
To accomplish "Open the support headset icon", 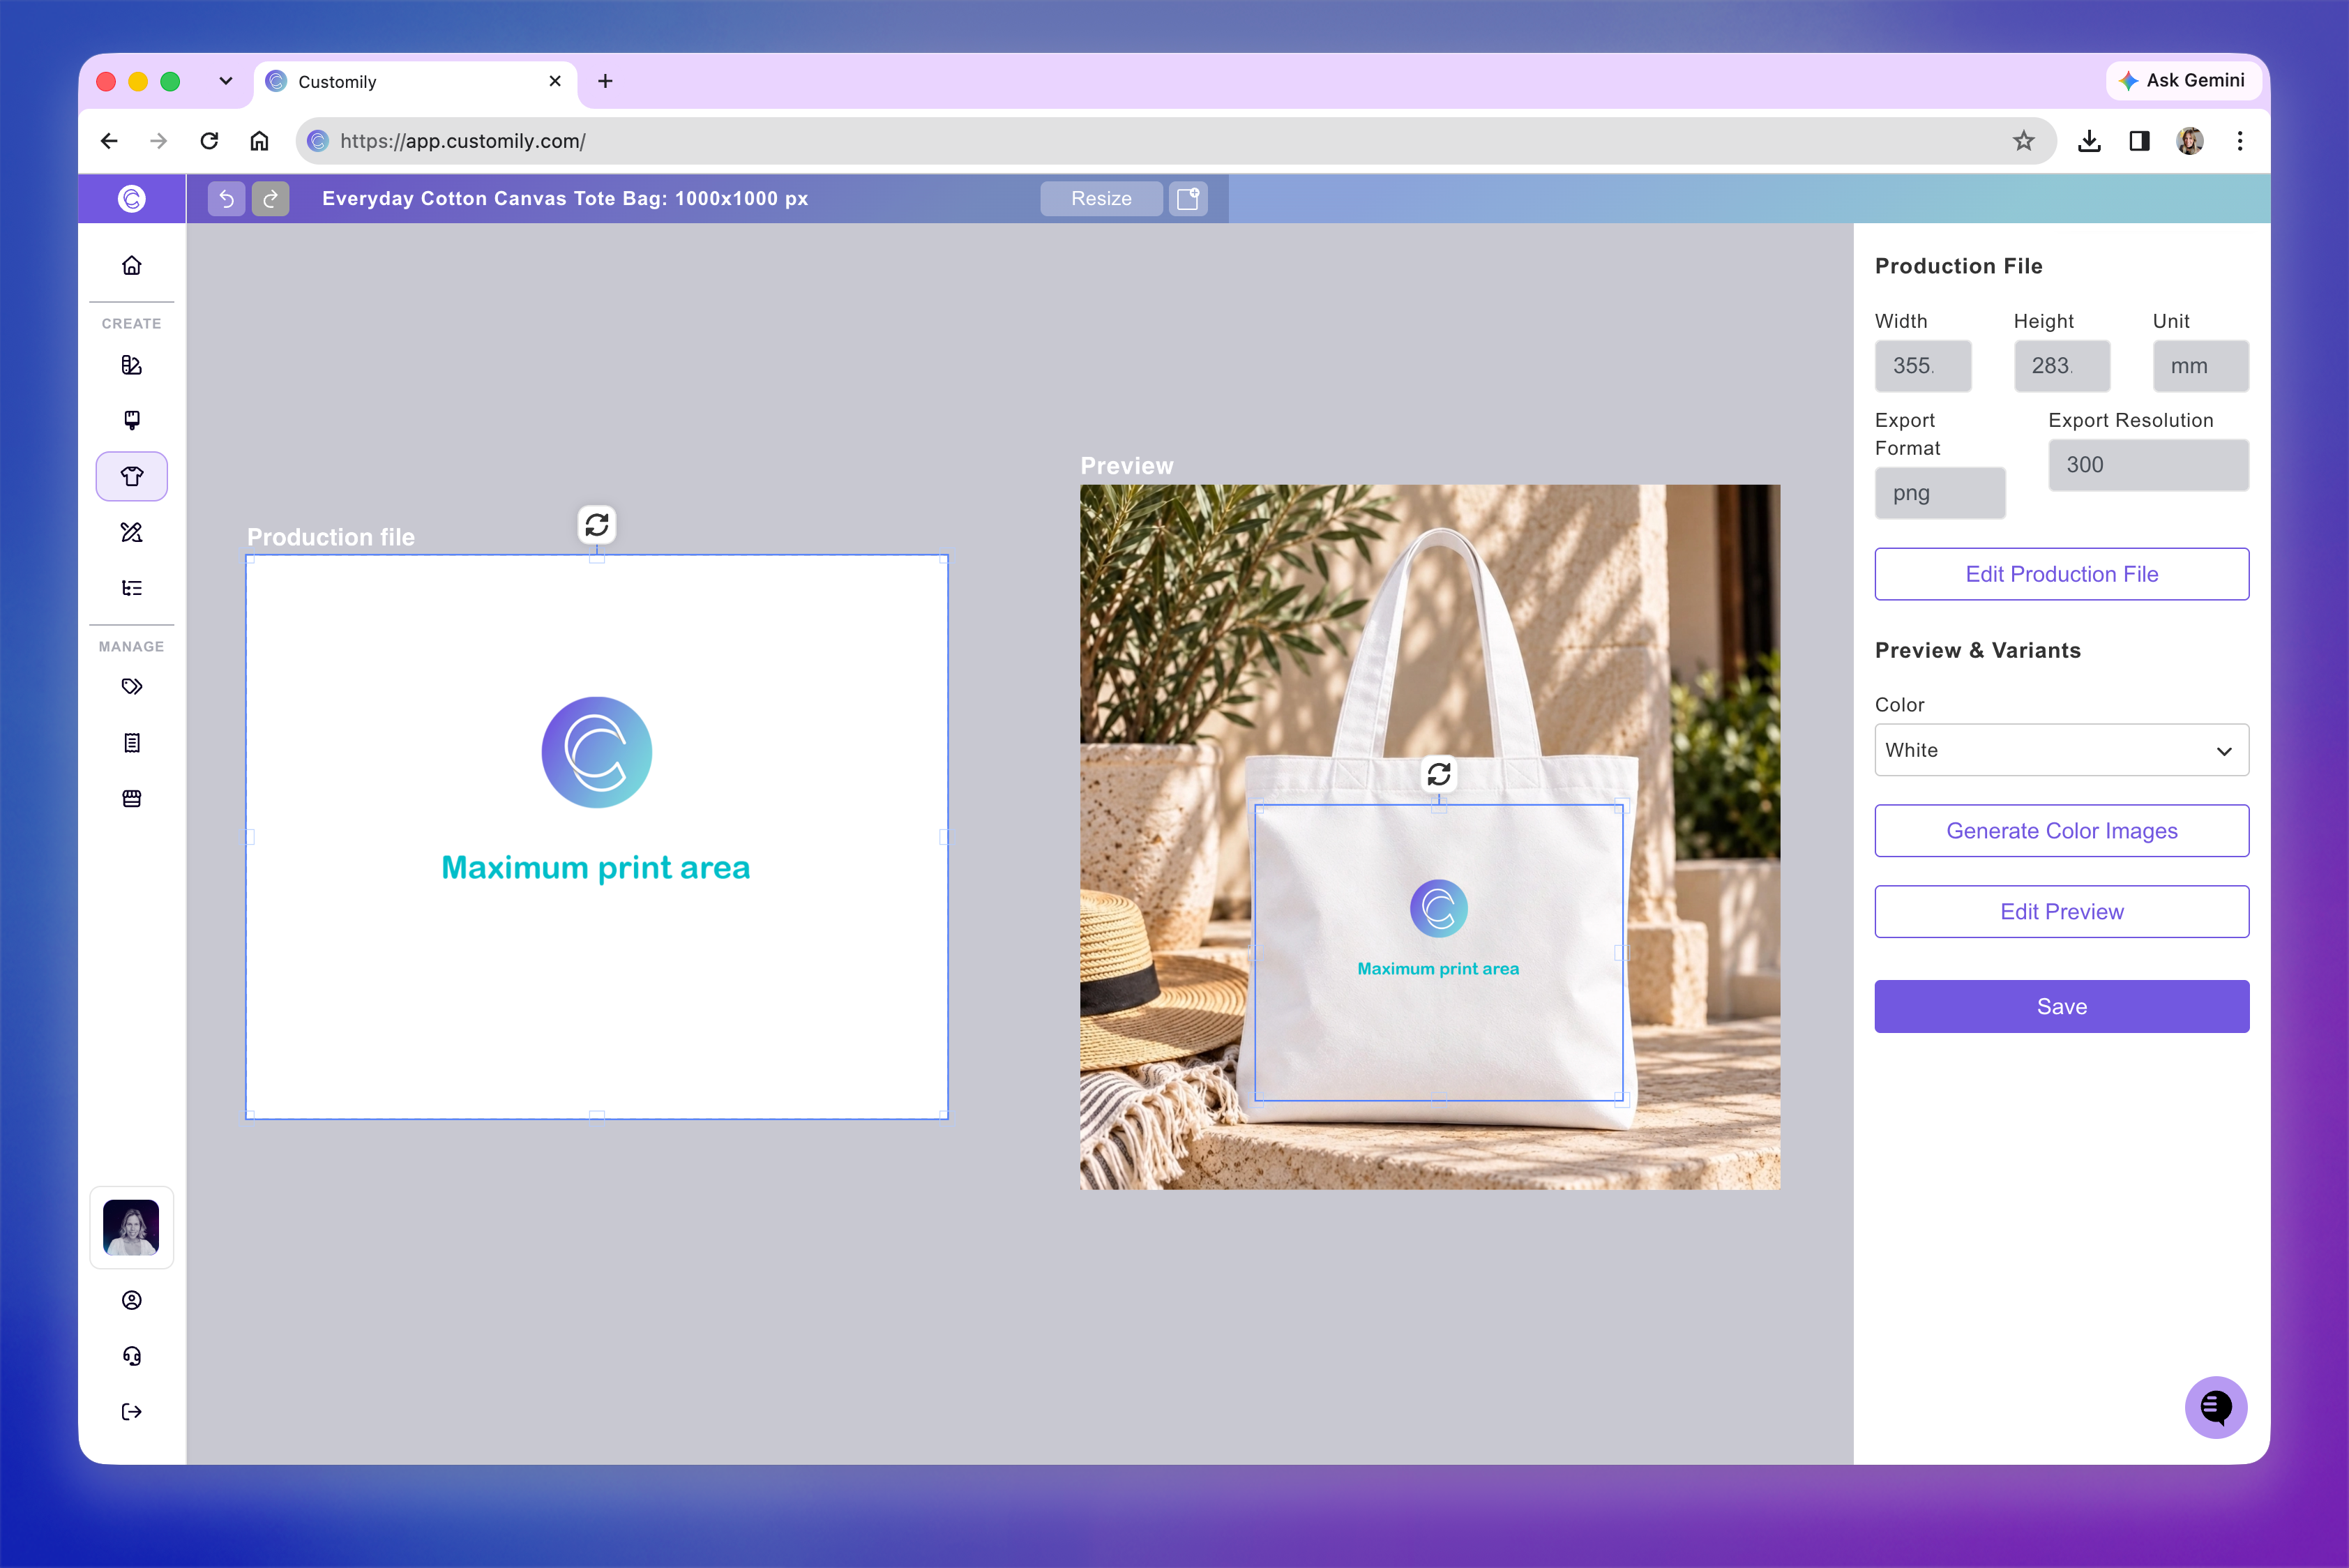I will 131,1356.
